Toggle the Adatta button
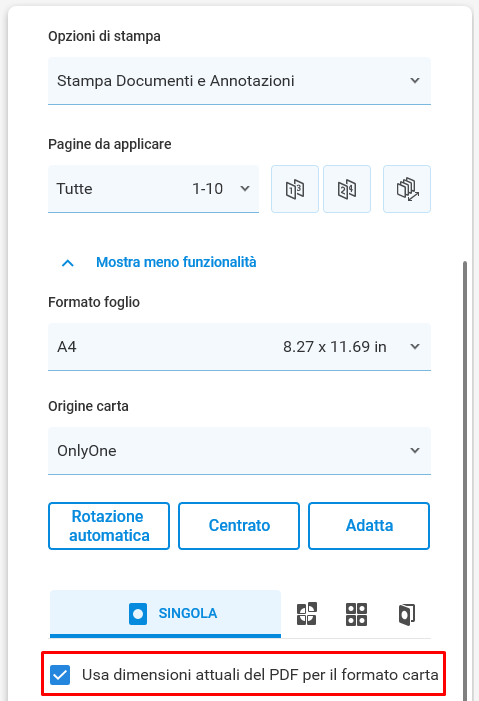Image resolution: width=479 pixels, height=701 pixels. pos(369,526)
